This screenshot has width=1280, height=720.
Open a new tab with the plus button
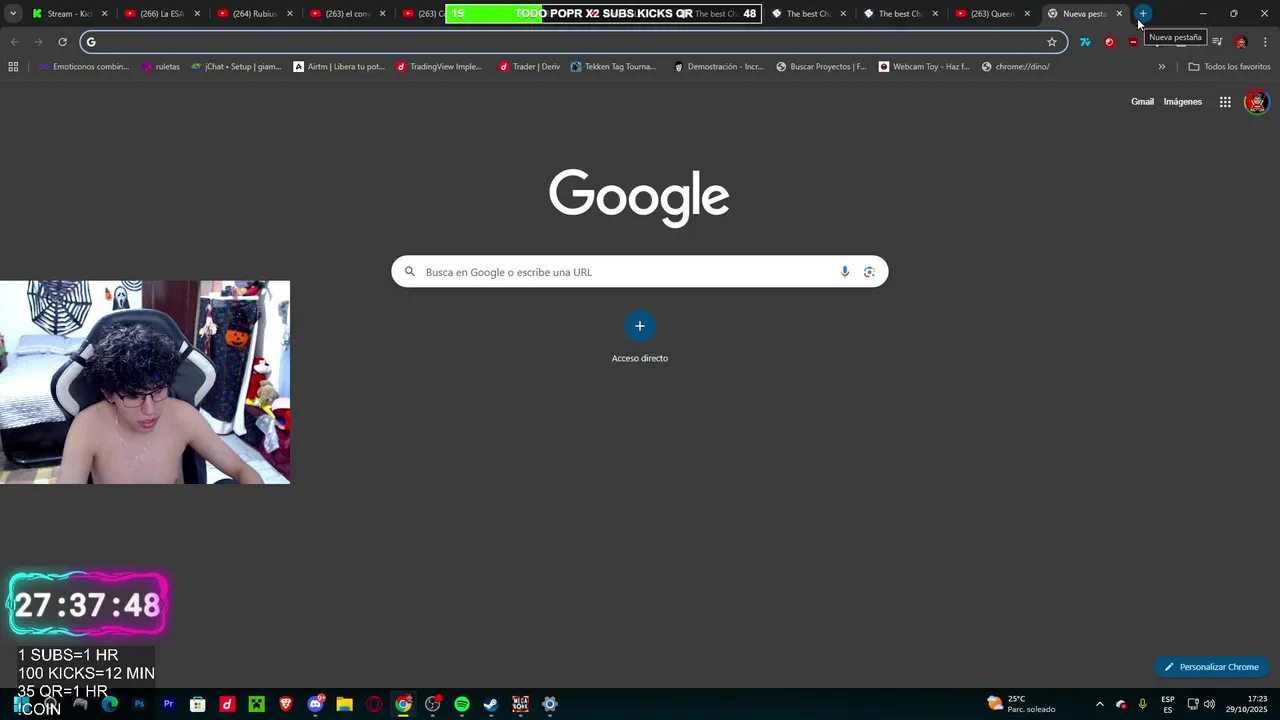click(1143, 13)
